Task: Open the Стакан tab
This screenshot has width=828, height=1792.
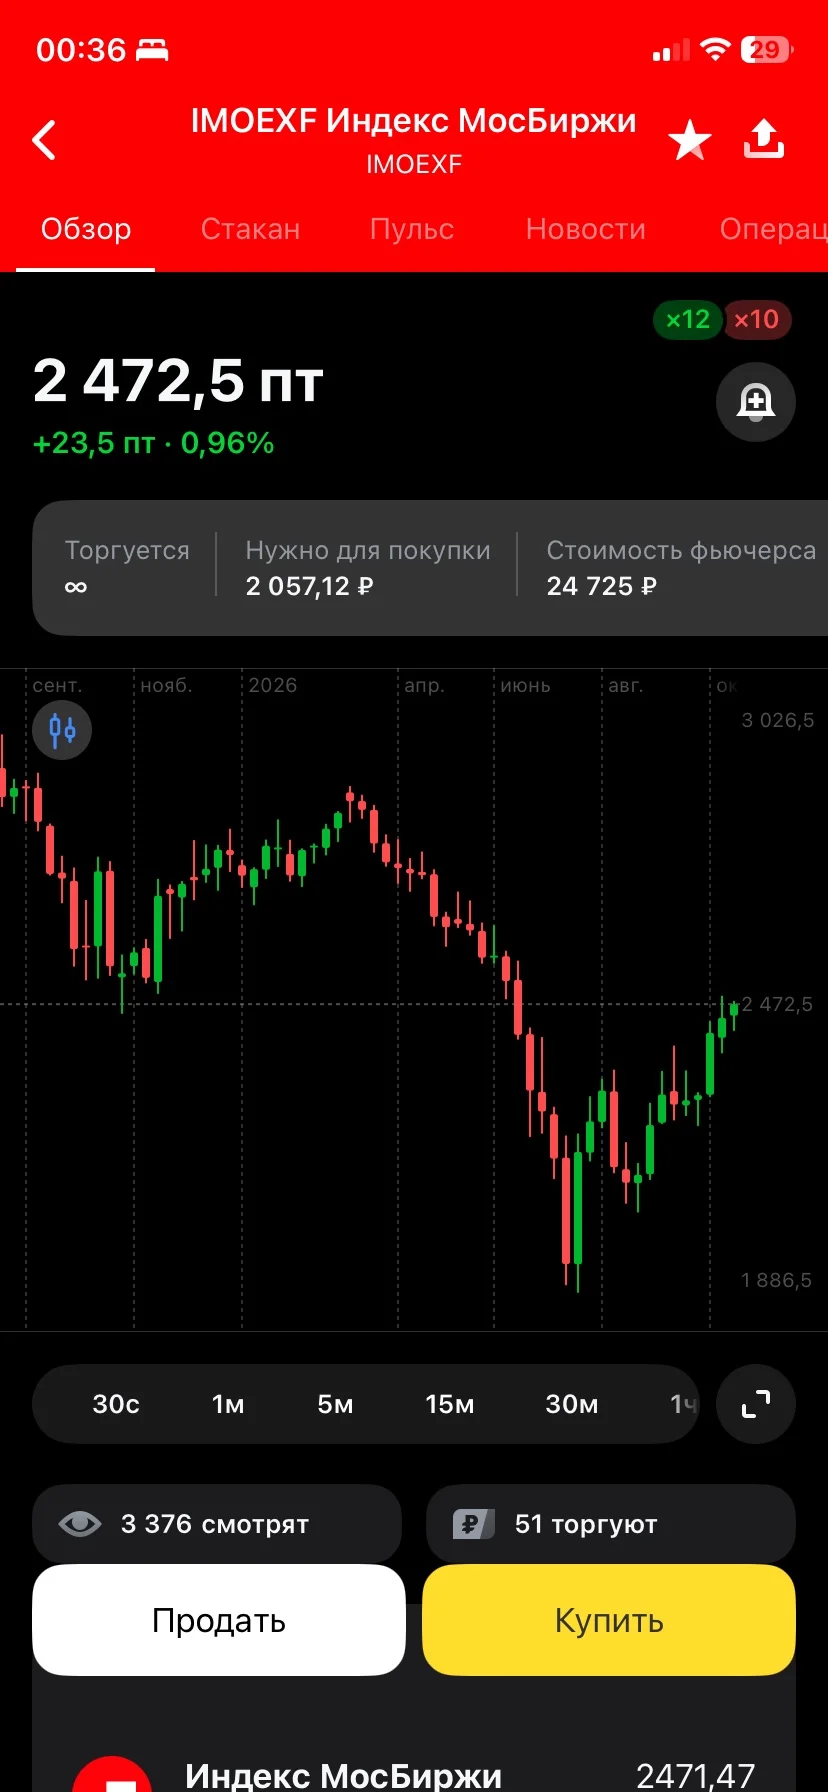Action: coord(250,229)
